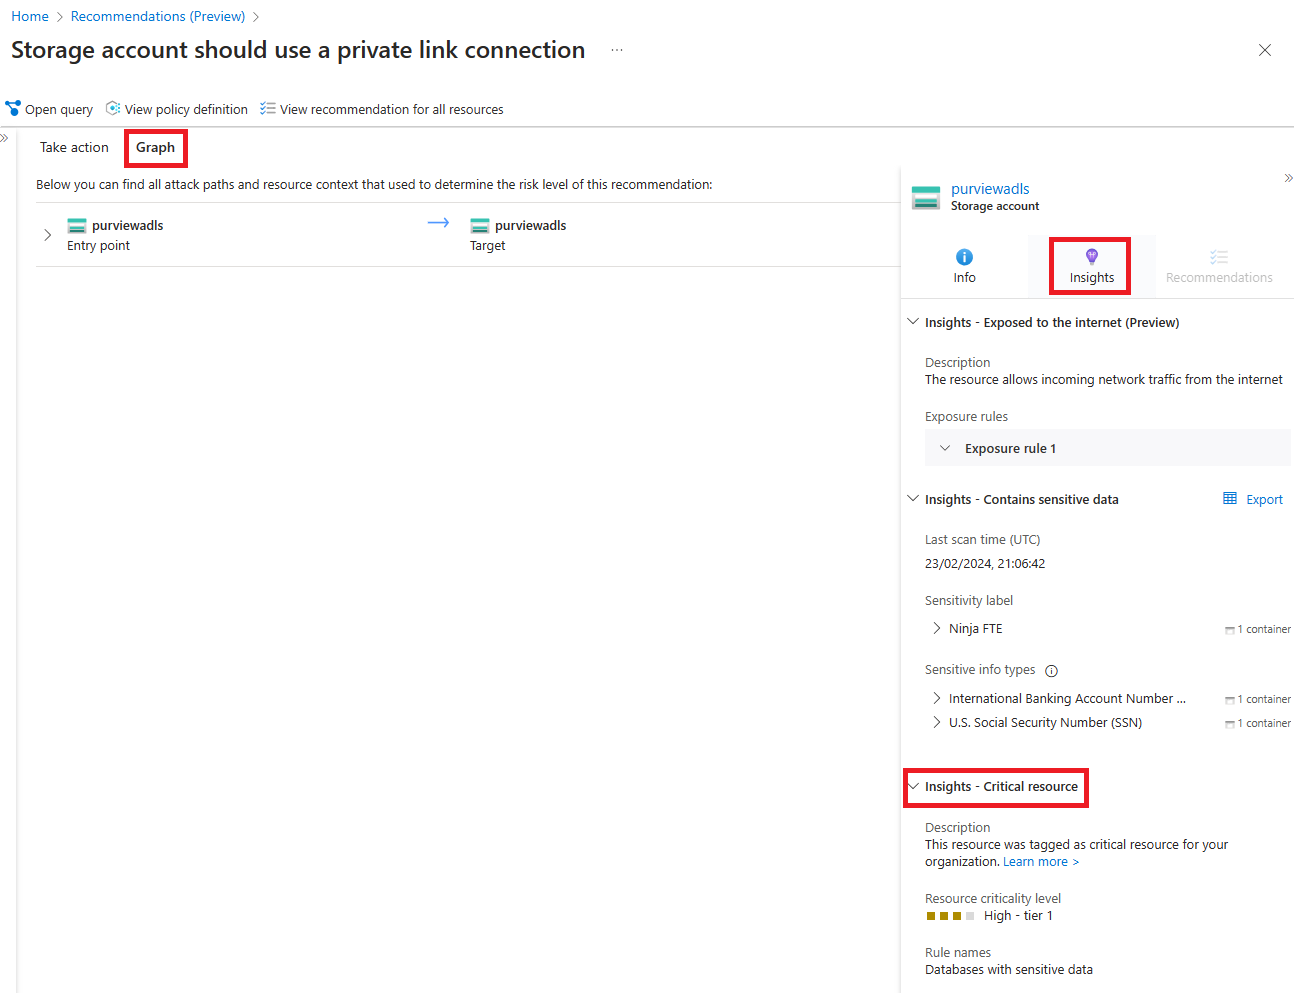Click the purviewadls storage account icon in side panel
1294x993 pixels.
click(926, 197)
